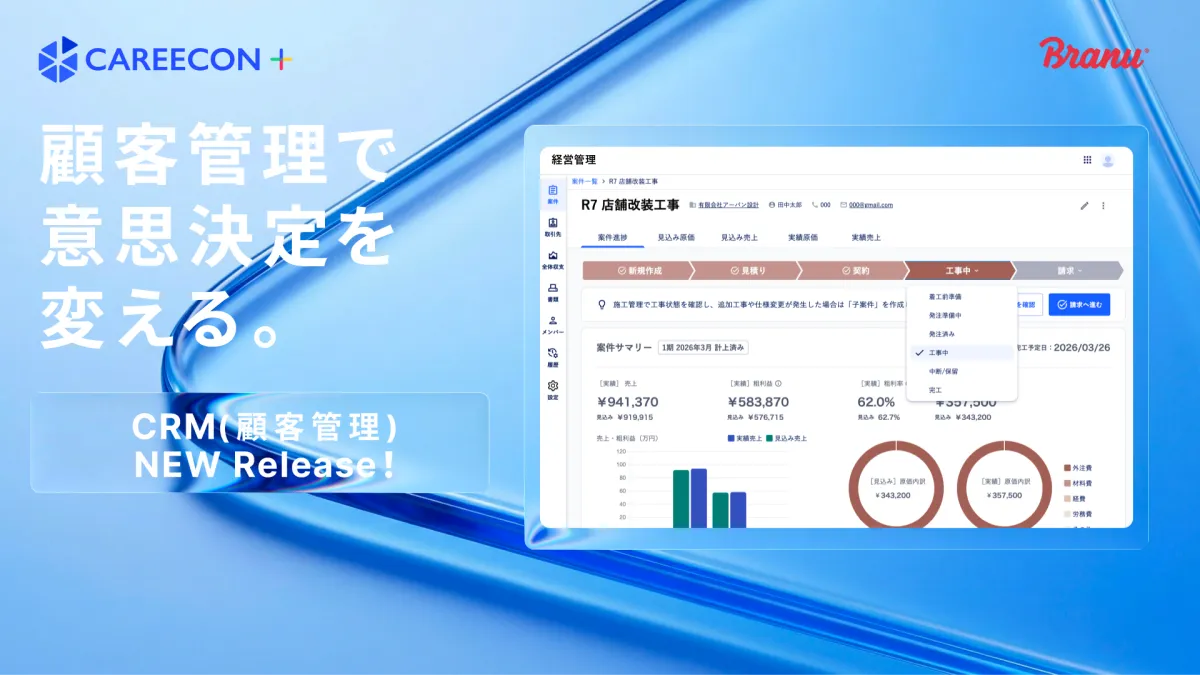The image size is (1200, 675).
Task: Click the 実績売上 blue legend swatch
Action: pyautogui.click(x=732, y=438)
